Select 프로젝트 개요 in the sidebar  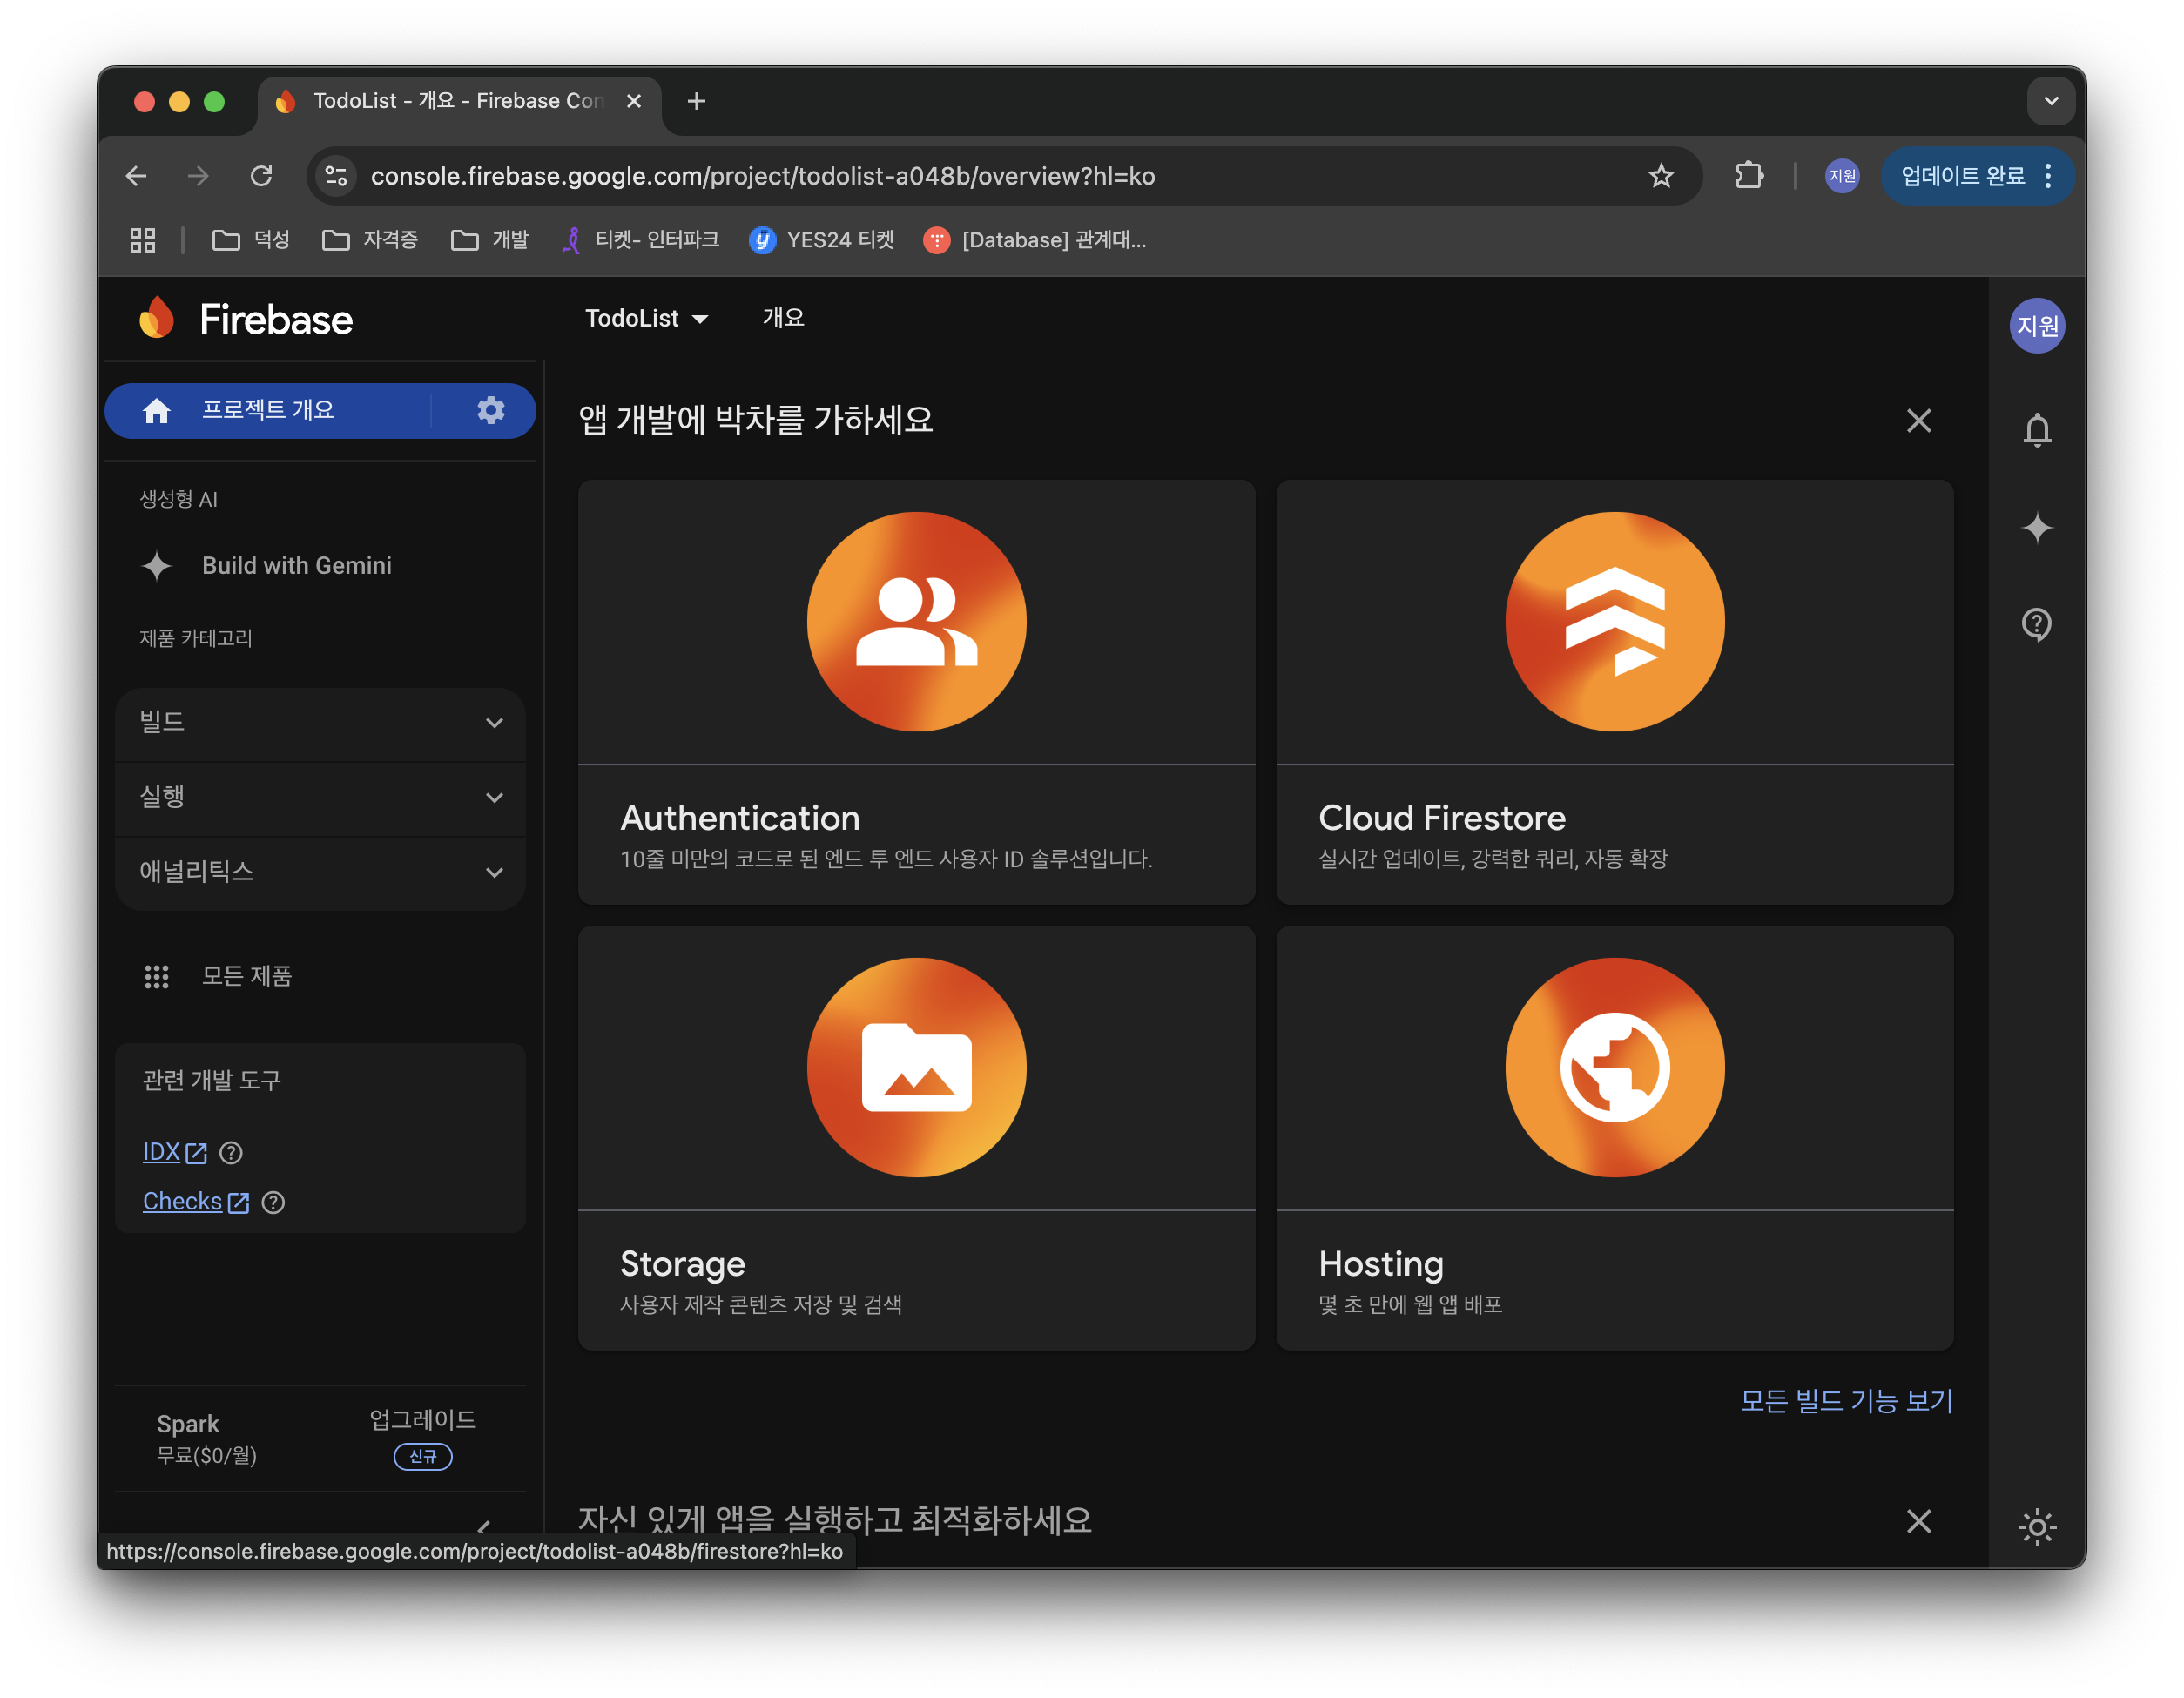pyautogui.click(x=268, y=410)
